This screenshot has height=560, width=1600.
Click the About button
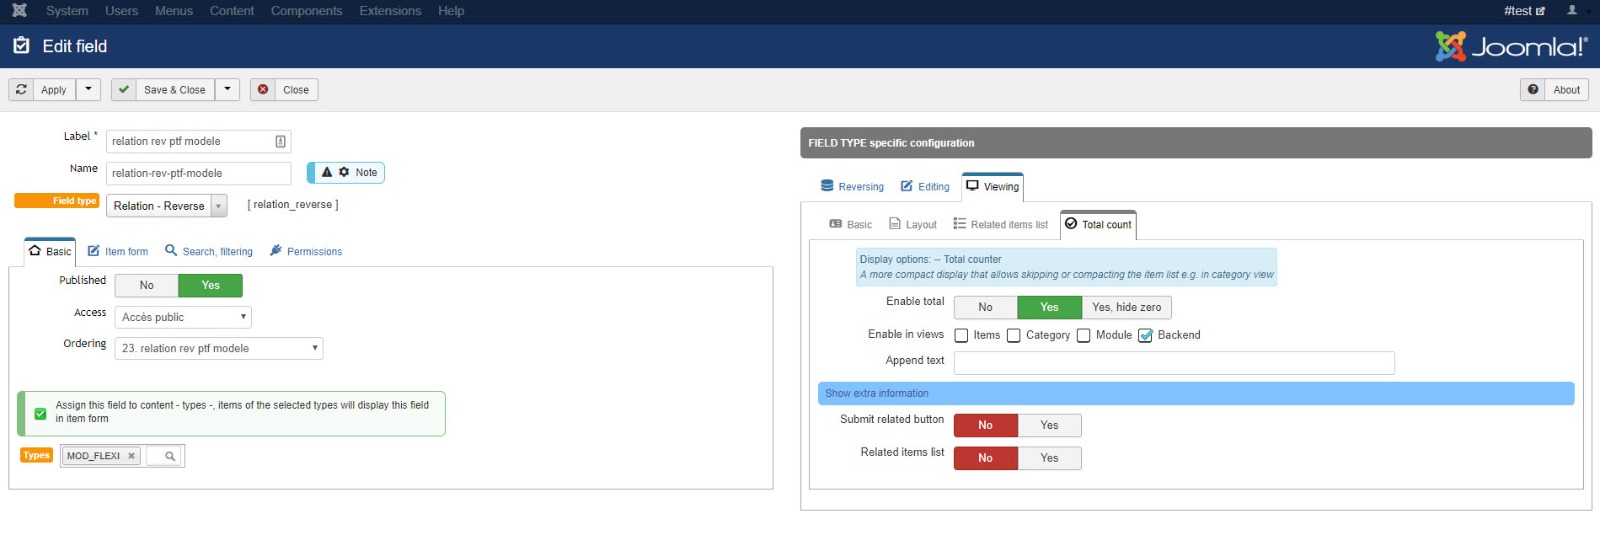tap(1554, 89)
